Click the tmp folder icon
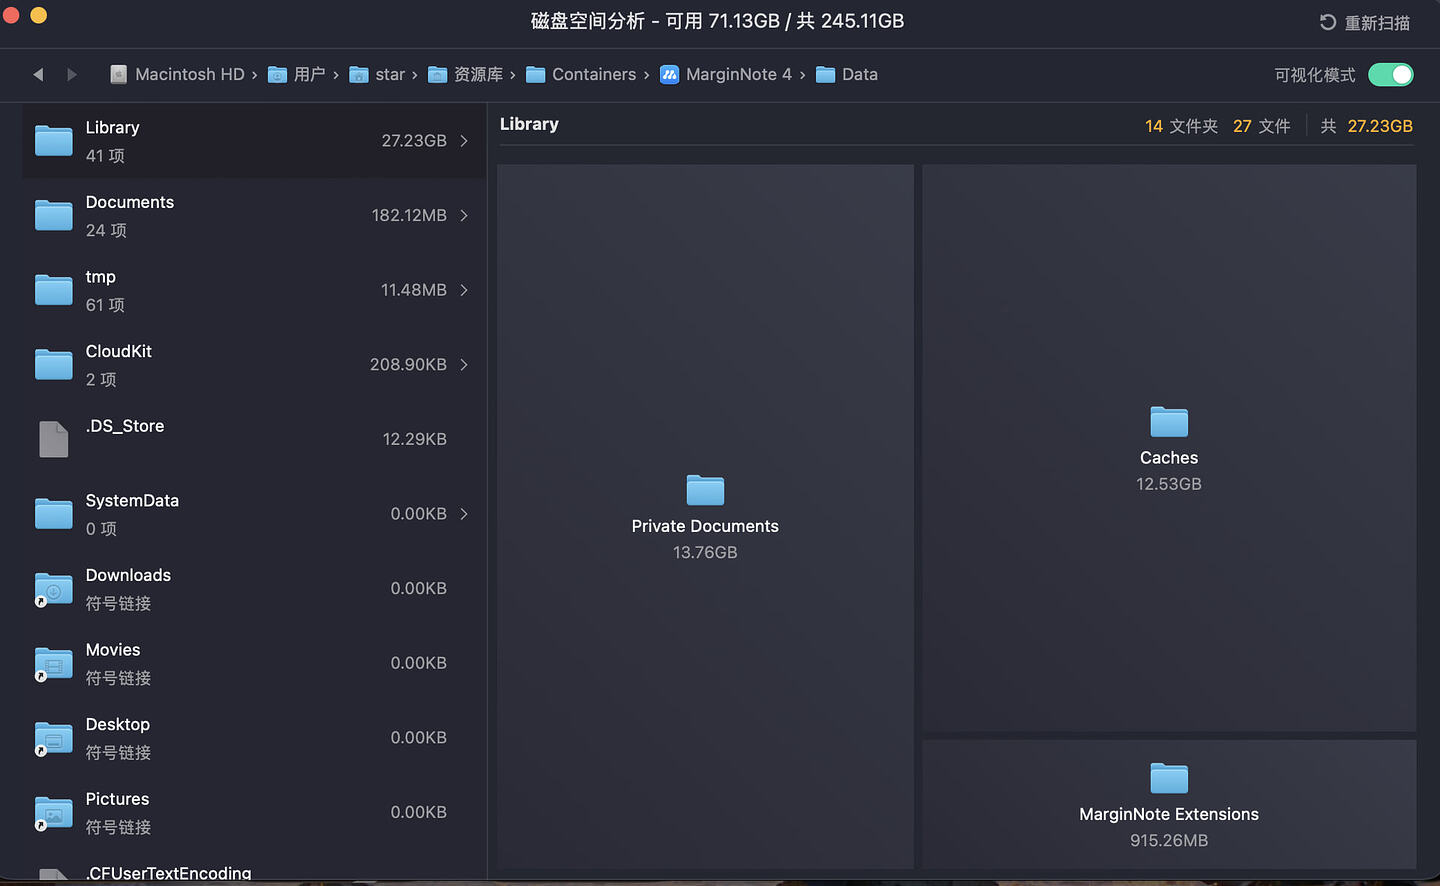The image size is (1440, 886). (54, 290)
